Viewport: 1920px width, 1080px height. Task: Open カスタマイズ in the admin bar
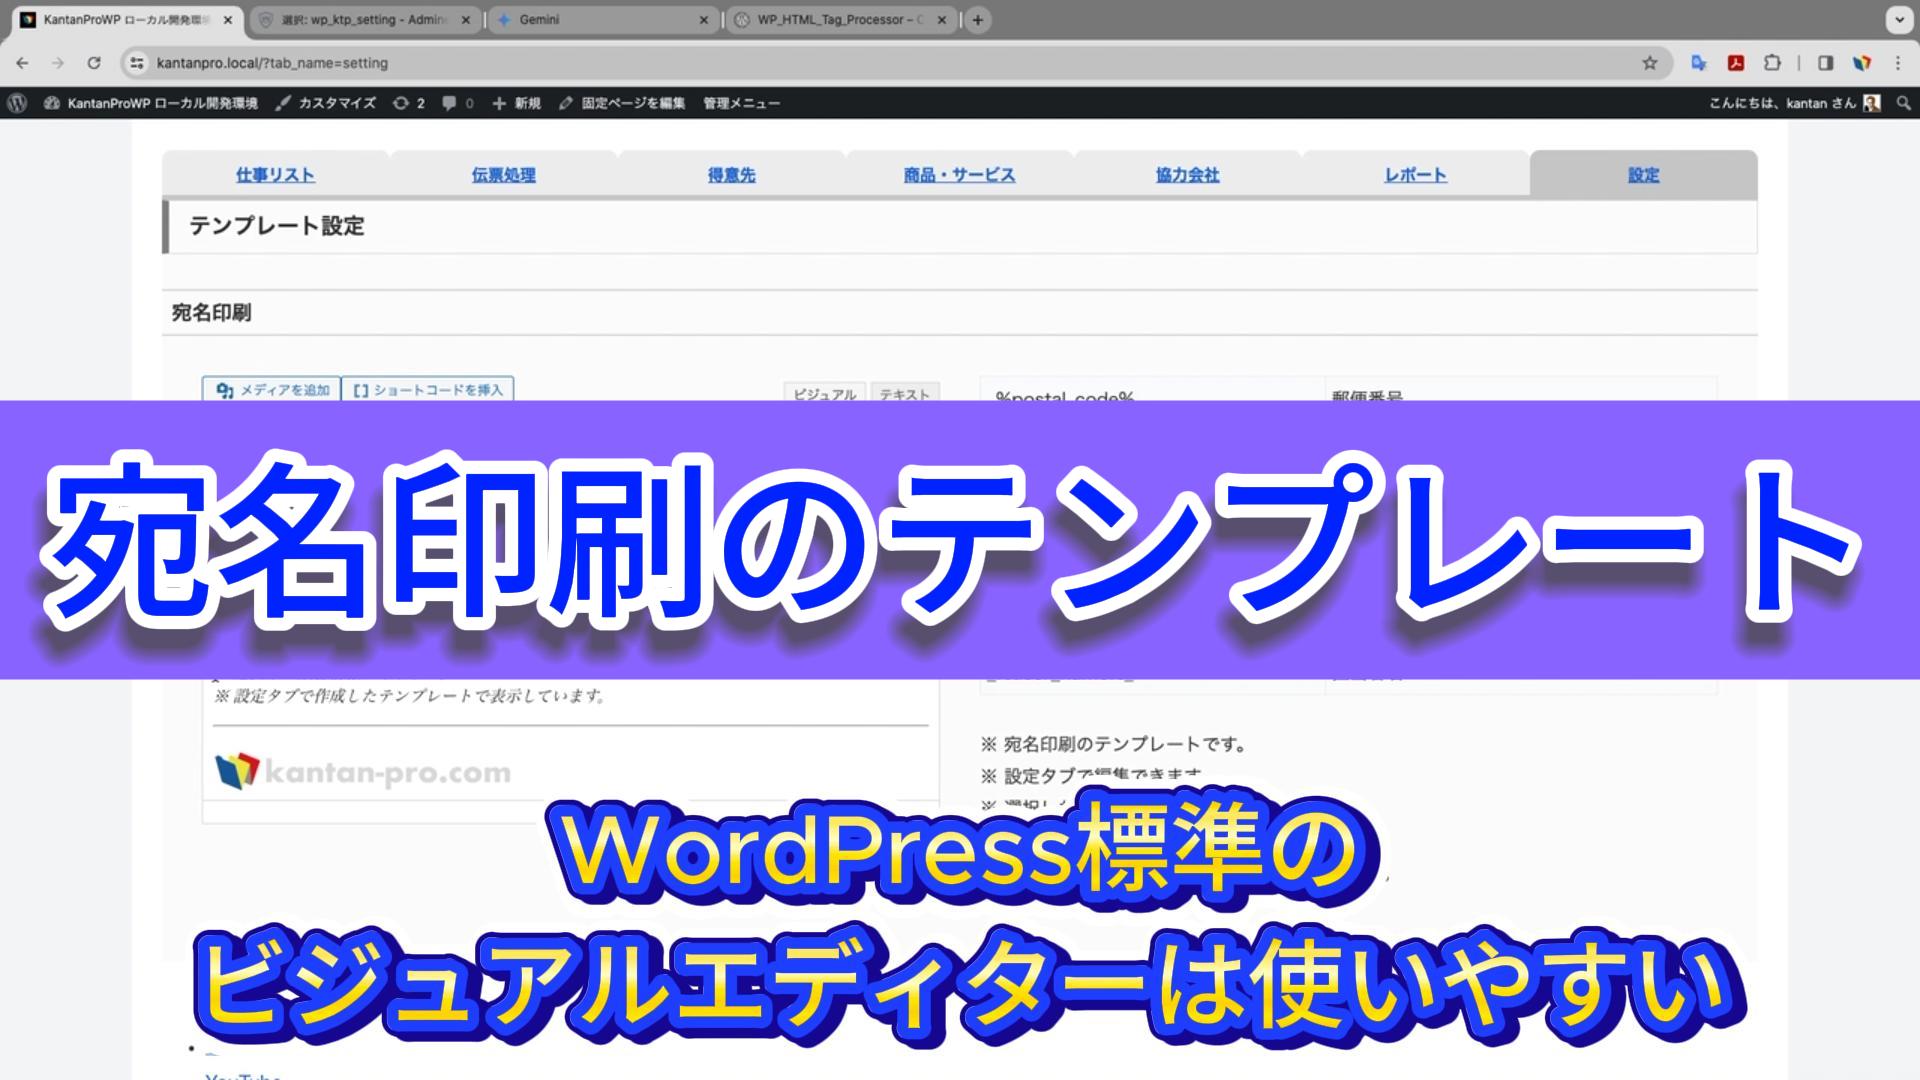click(326, 103)
